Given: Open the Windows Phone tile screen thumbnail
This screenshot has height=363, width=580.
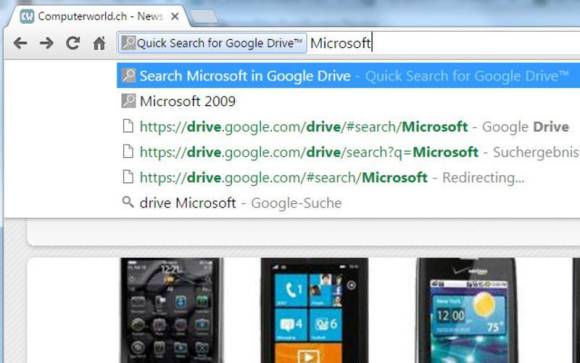Looking at the screenshot, I should [314, 310].
